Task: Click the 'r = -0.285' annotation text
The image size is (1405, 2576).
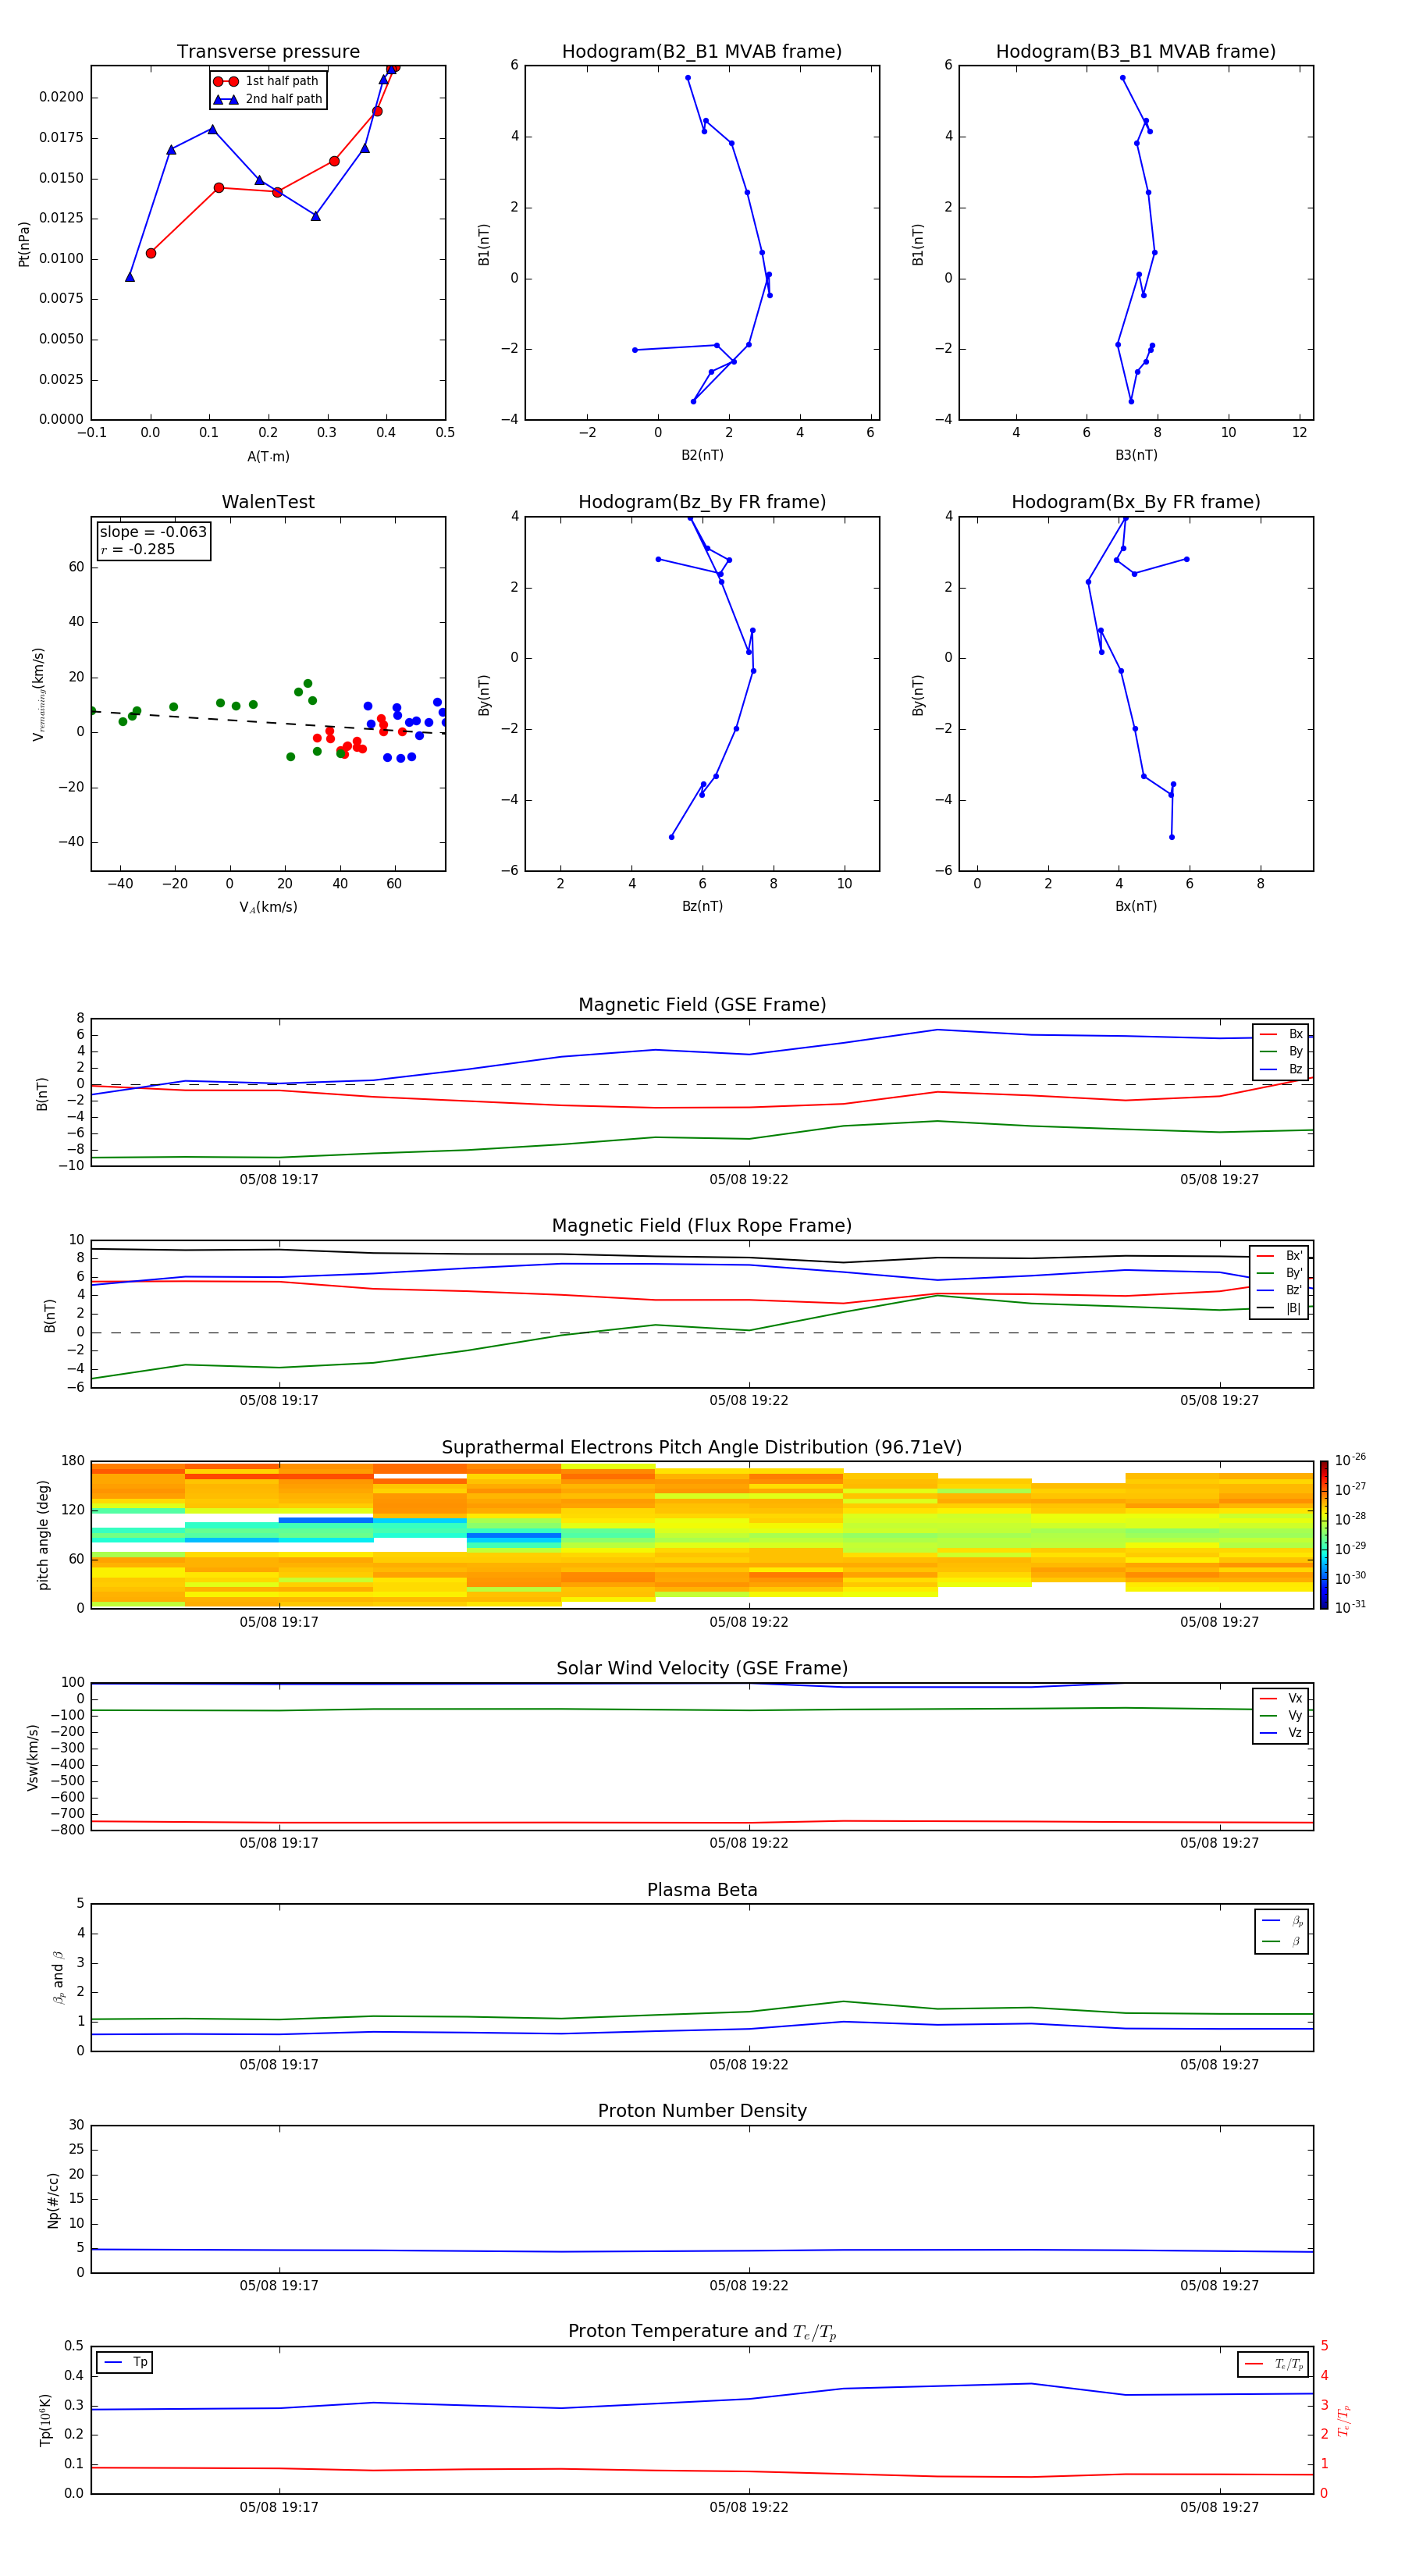Action: pos(137,549)
